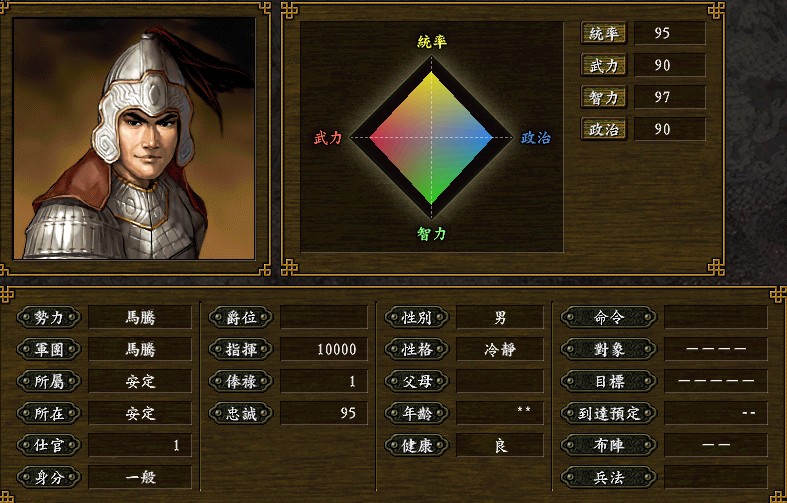Click the 性格 label plaque

[417, 349]
